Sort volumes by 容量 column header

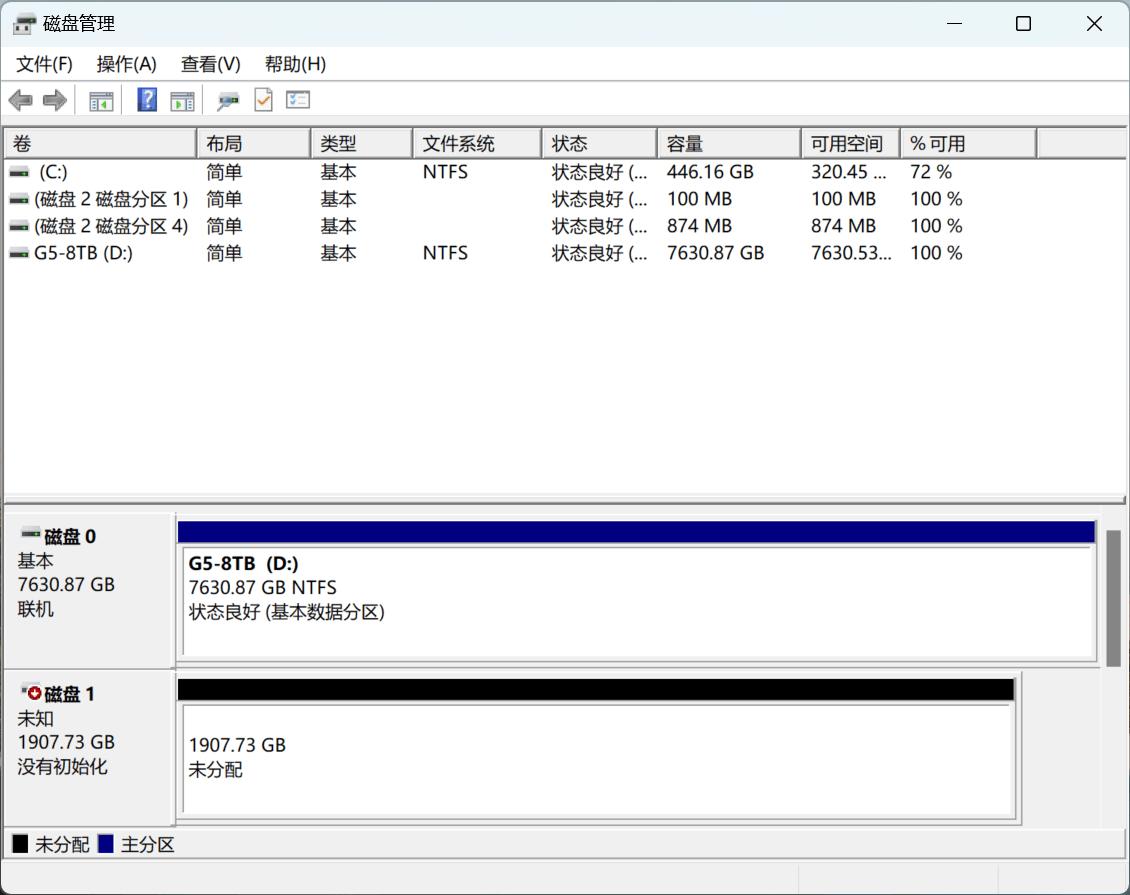click(x=727, y=144)
